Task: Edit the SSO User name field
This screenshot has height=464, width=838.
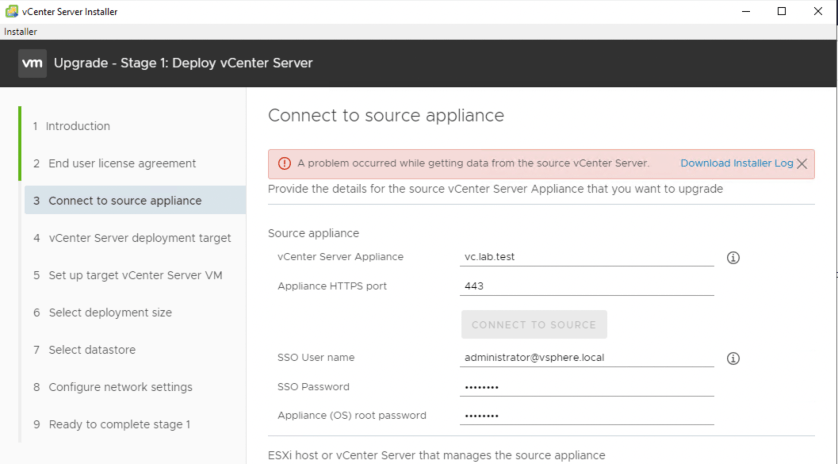Action: click(586, 357)
